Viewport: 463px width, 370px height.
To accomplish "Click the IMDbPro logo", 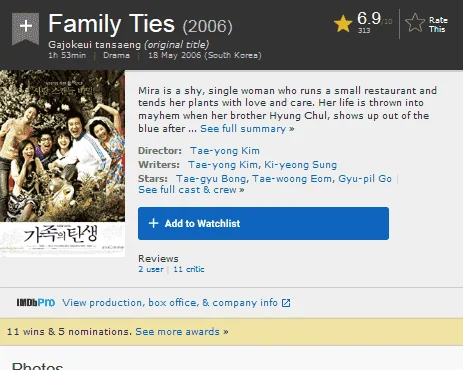I will click(x=36, y=302).
